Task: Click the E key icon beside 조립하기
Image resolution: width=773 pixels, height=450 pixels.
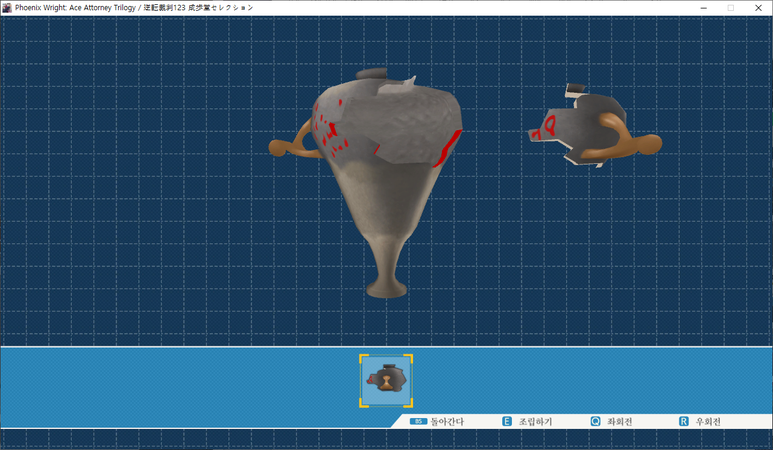Action: point(507,421)
